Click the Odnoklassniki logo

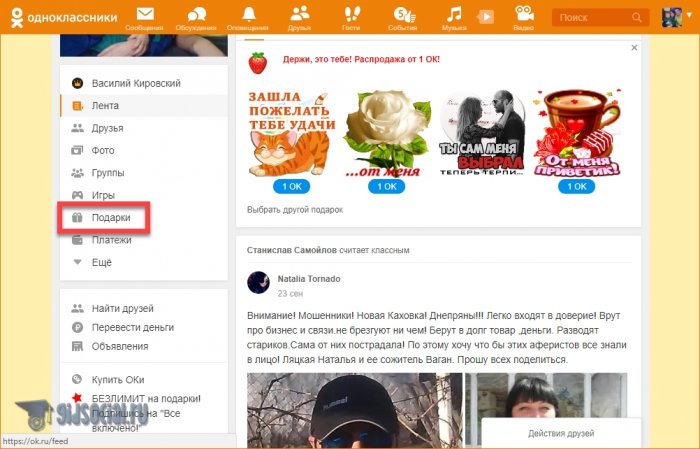(60, 17)
